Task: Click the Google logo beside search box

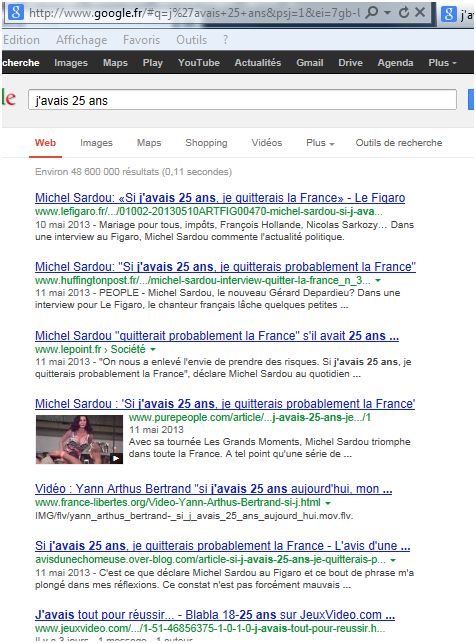Action: tap(9, 98)
